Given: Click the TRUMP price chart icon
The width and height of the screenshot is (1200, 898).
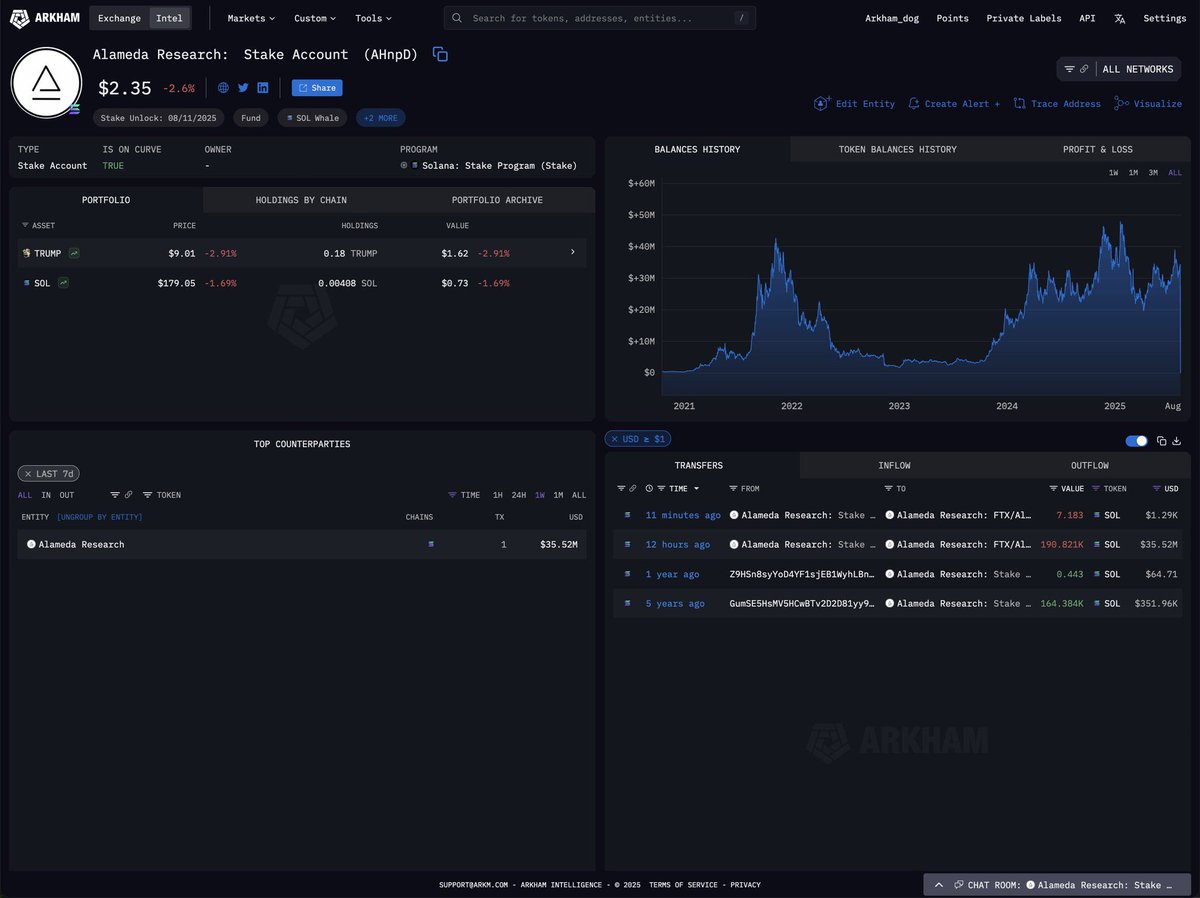Looking at the screenshot, I should pyautogui.click(x=74, y=253).
